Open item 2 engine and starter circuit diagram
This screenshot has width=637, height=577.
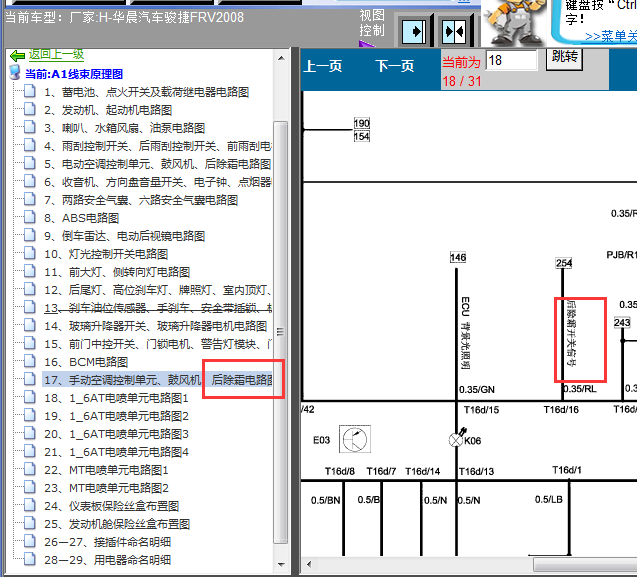tap(108, 110)
